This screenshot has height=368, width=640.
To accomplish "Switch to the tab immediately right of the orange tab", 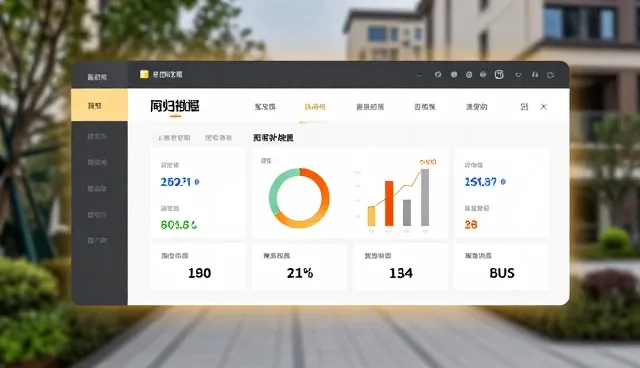I will pos(370,107).
